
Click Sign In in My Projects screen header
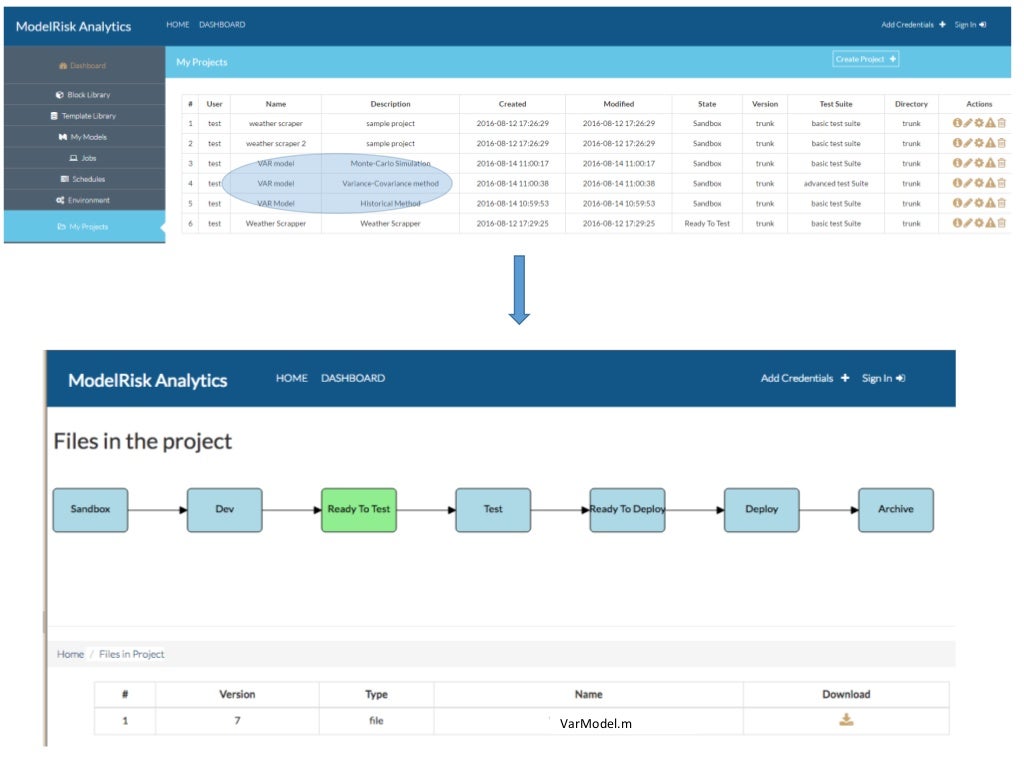tap(970, 24)
